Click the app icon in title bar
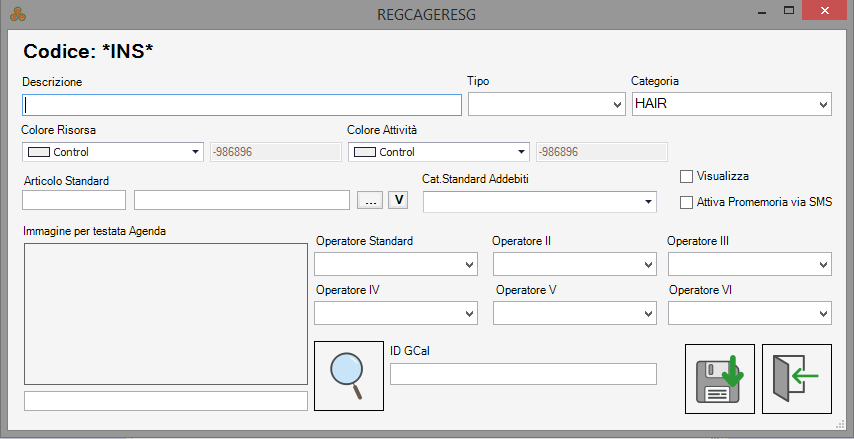854x439 pixels. (x=17, y=14)
